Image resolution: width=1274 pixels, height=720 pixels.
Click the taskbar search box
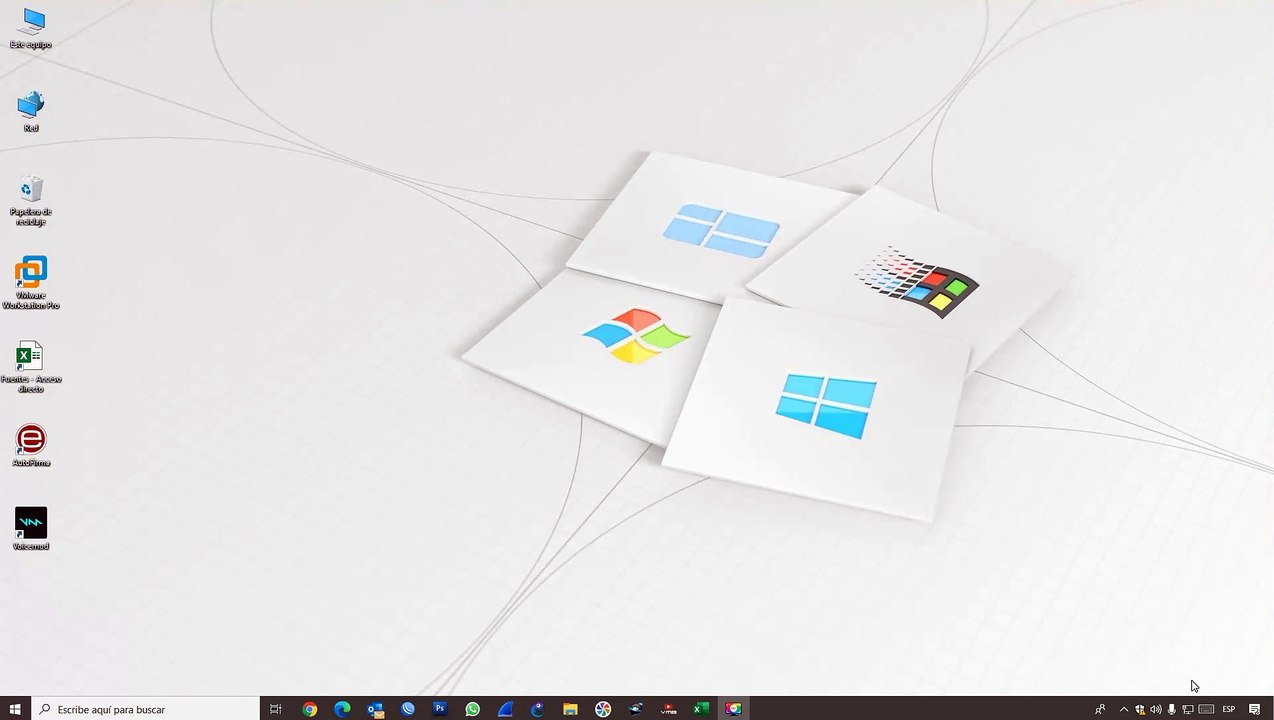pos(145,709)
